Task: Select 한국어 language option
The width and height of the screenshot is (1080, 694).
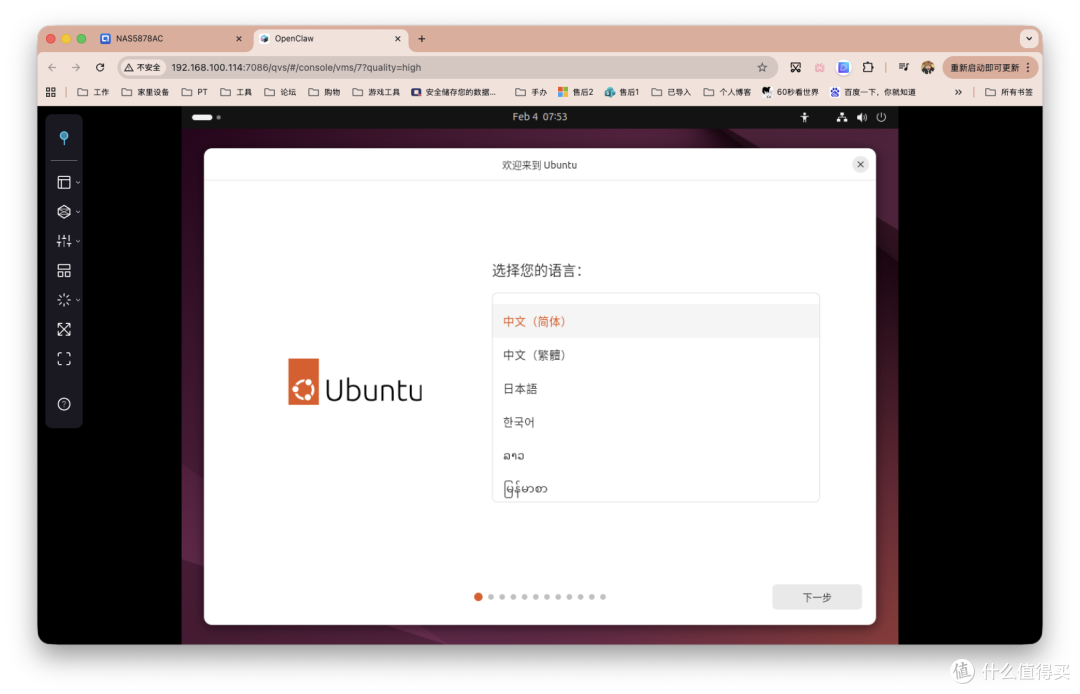Action: coord(656,422)
